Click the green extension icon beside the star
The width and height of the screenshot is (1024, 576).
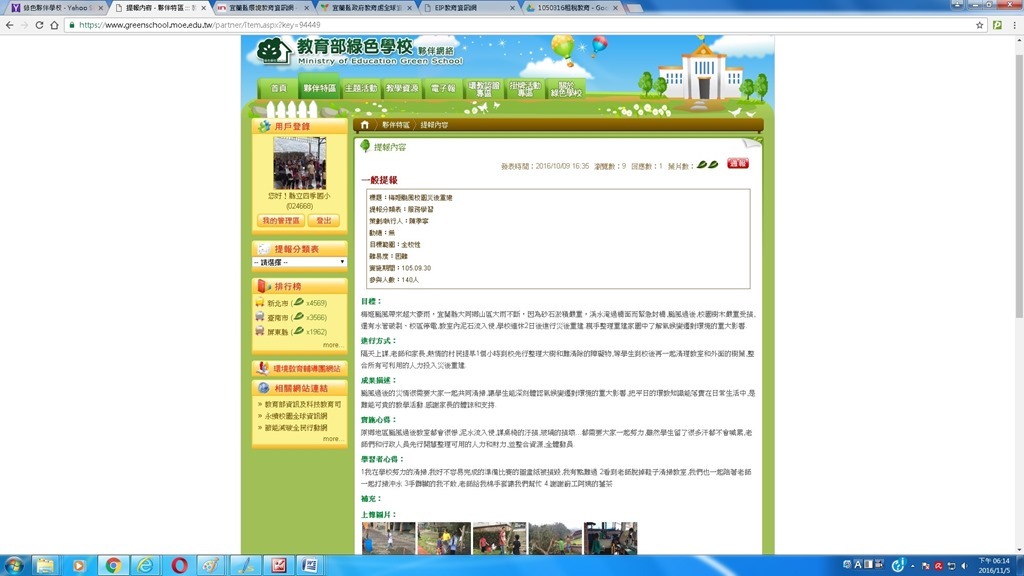coord(997,25)
